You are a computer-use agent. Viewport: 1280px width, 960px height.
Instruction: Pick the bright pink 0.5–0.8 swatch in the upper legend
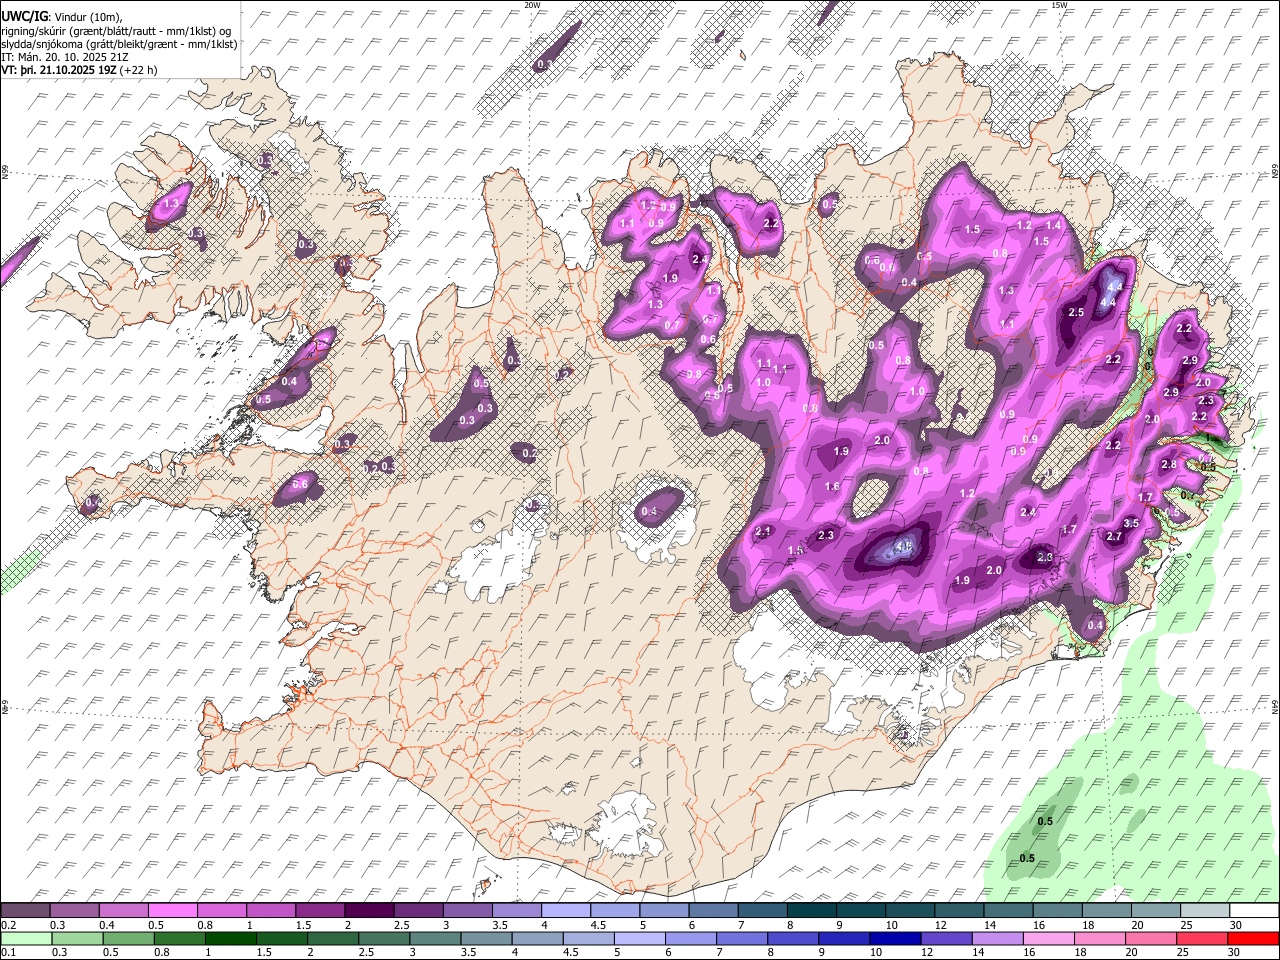[172, 911]
